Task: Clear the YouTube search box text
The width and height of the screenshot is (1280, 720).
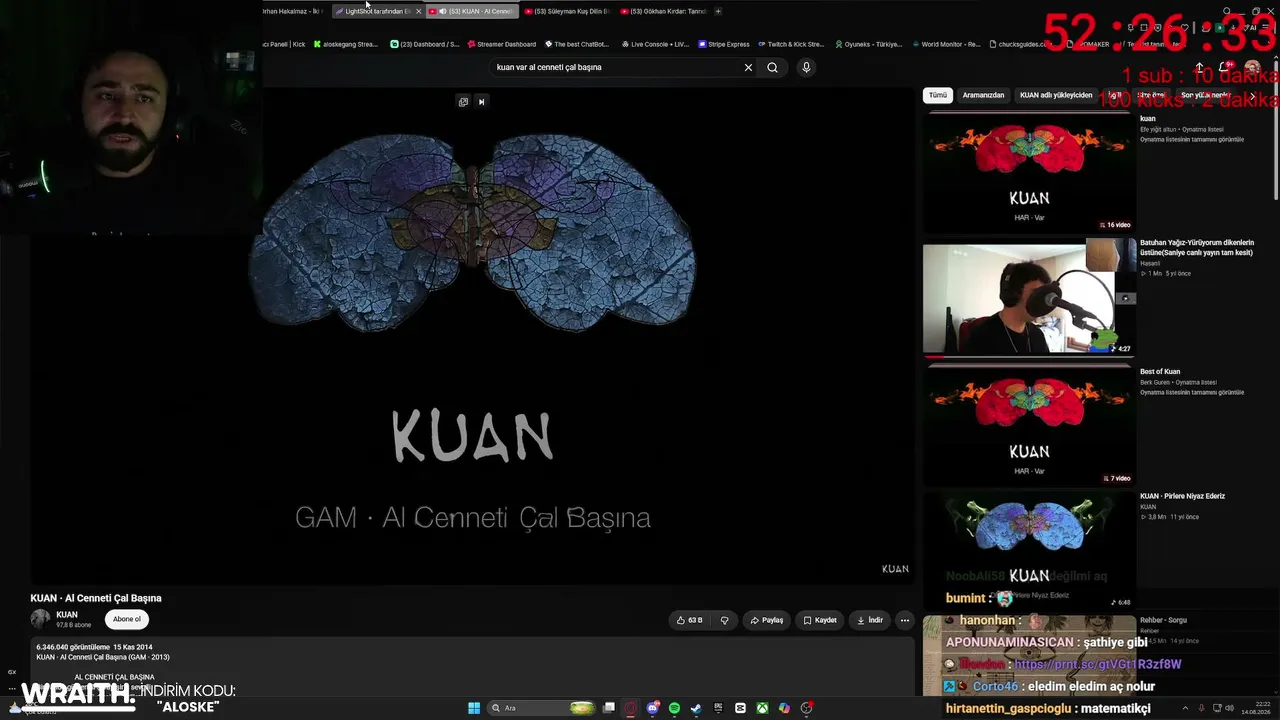Action: click(748, 67)
